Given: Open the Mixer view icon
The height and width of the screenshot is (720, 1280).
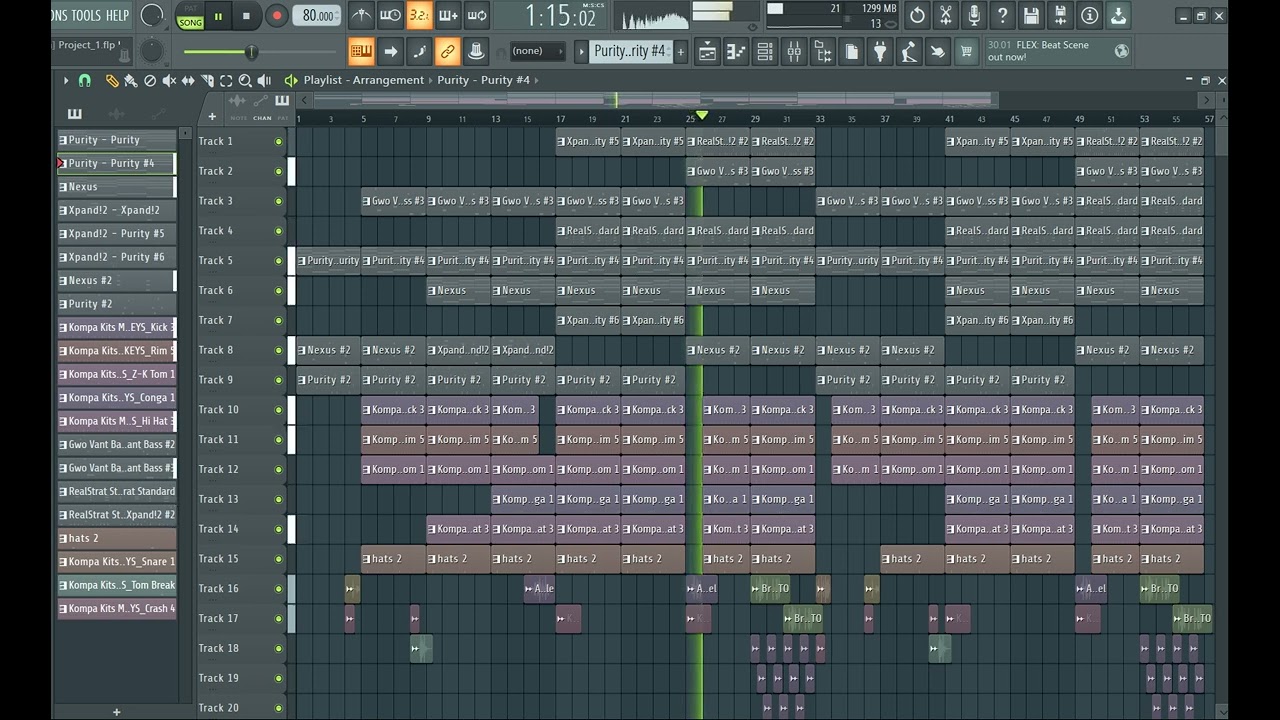Looking at the screenshot, I should click(794, 52).
